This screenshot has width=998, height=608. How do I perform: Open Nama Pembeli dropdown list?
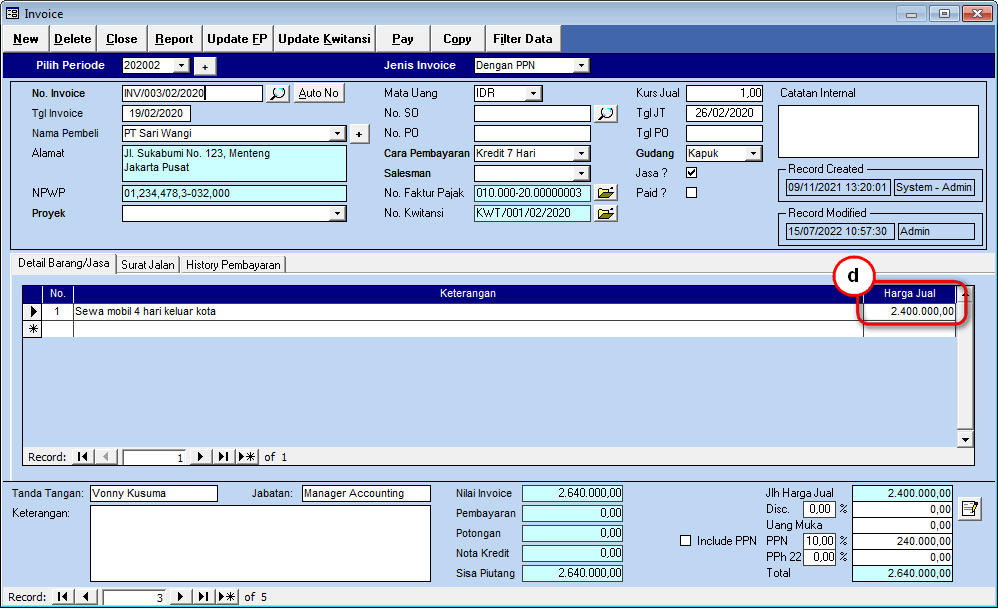[x=337, y=134]
